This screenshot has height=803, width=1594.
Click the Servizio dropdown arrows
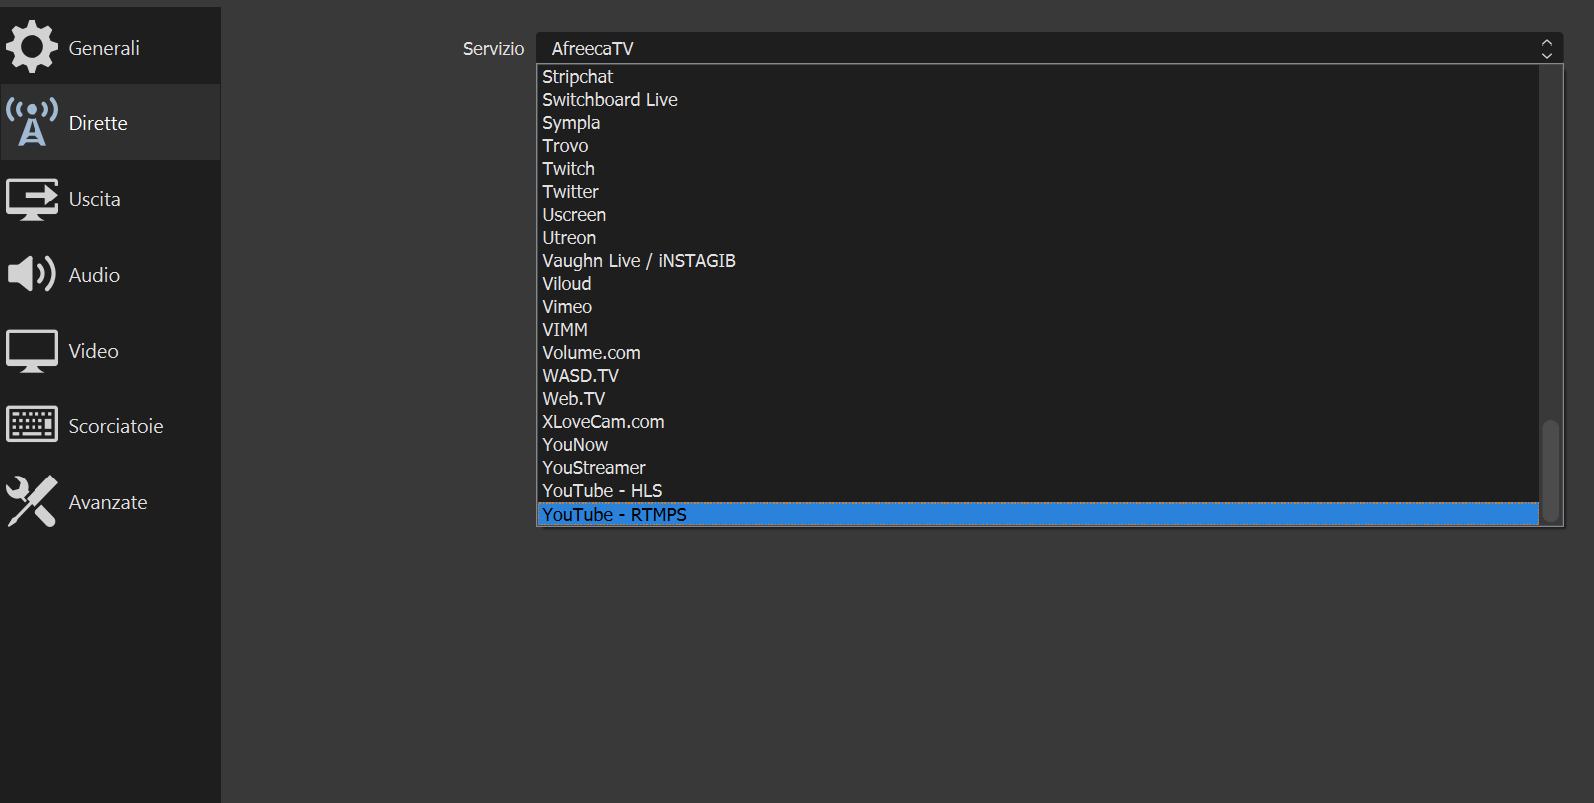click(x=1546, y=48)
